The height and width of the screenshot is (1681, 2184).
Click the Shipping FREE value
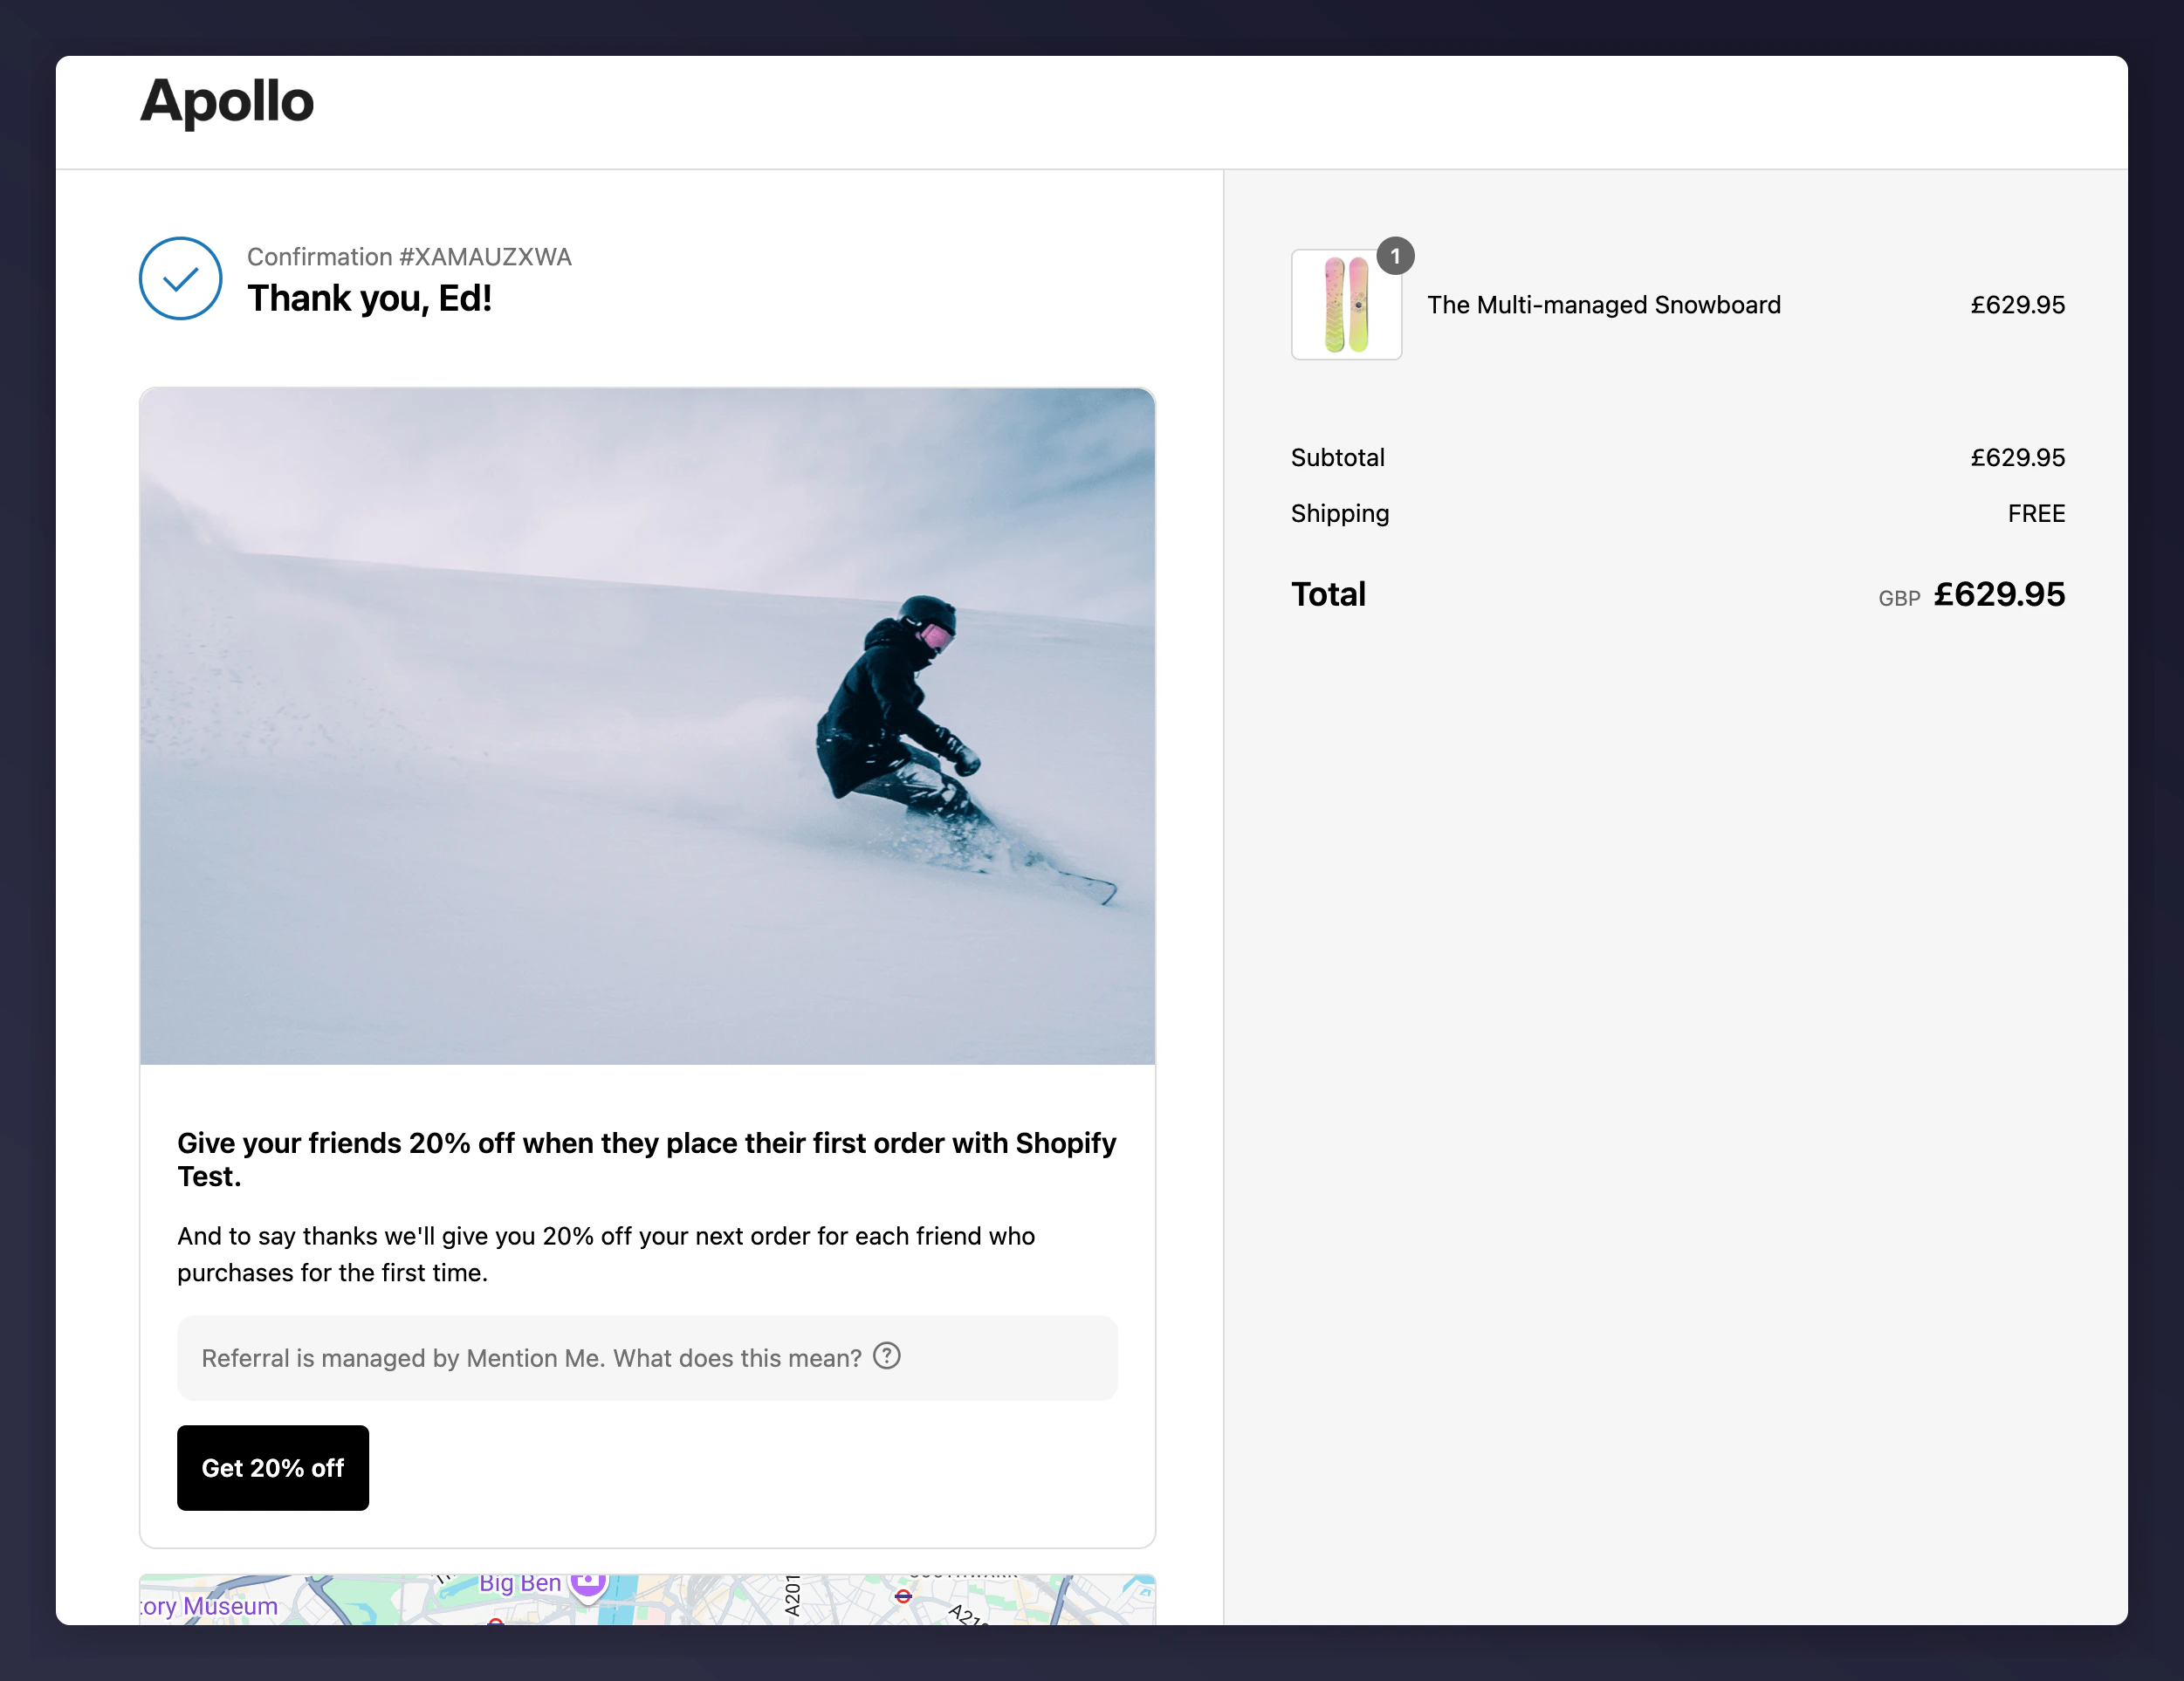pos(2036,513)
